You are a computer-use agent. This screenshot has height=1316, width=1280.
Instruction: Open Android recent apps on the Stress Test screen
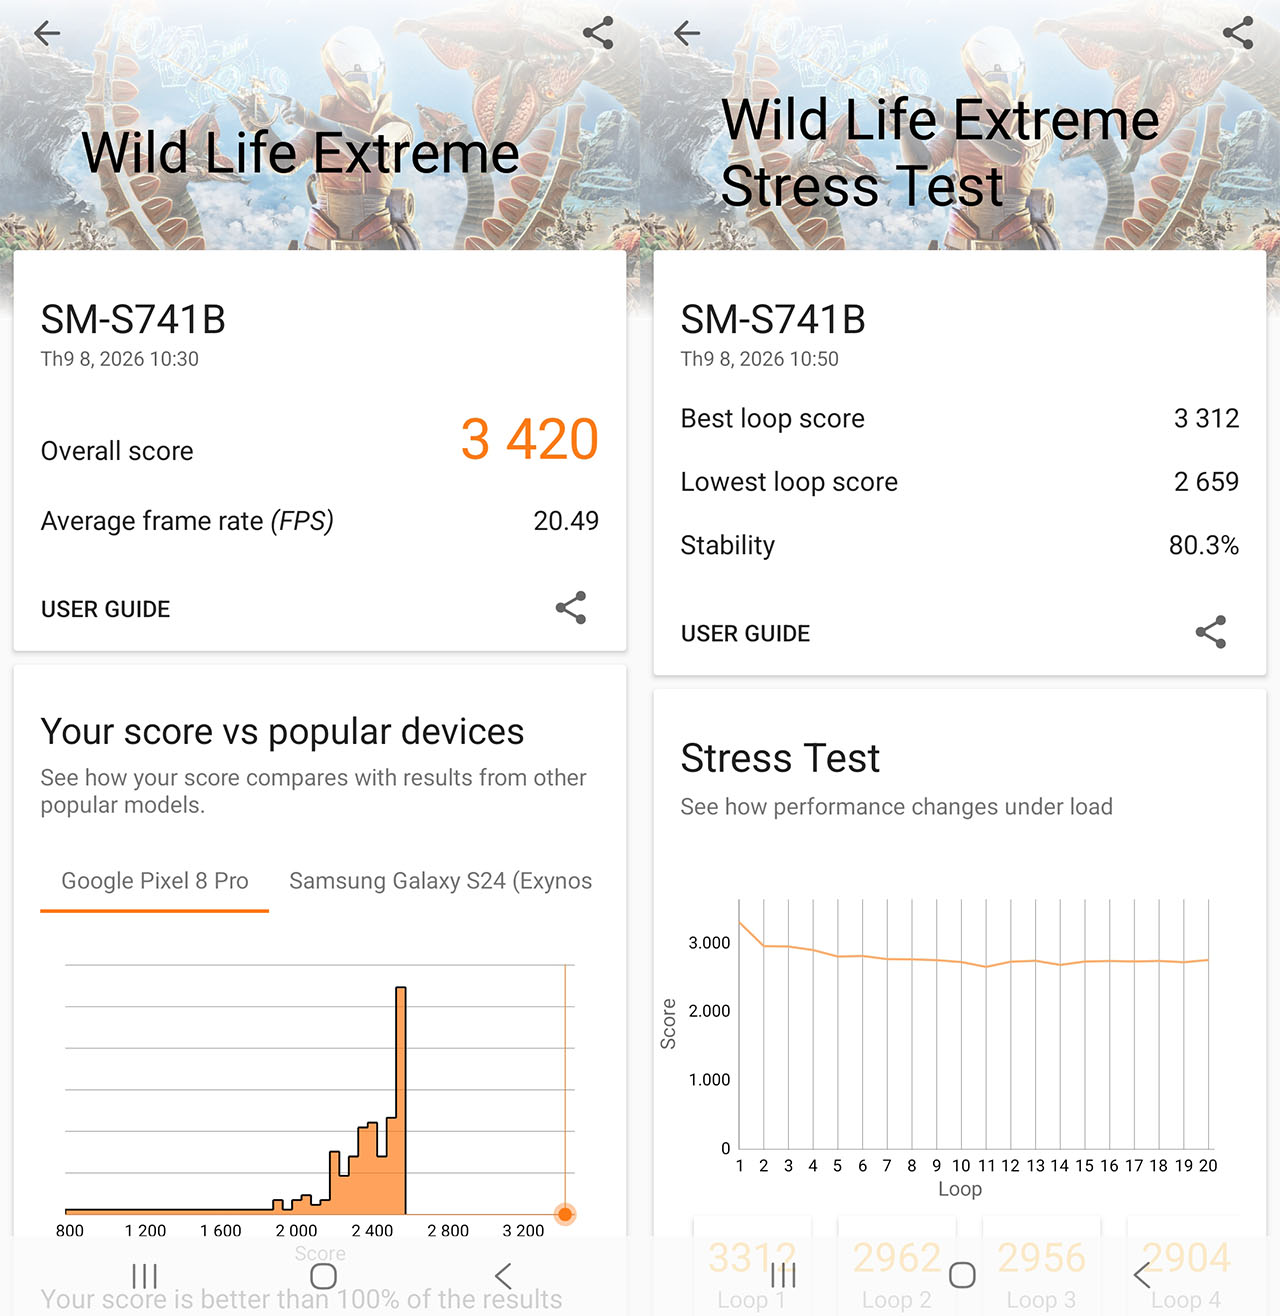click(x=784, y=1275)
